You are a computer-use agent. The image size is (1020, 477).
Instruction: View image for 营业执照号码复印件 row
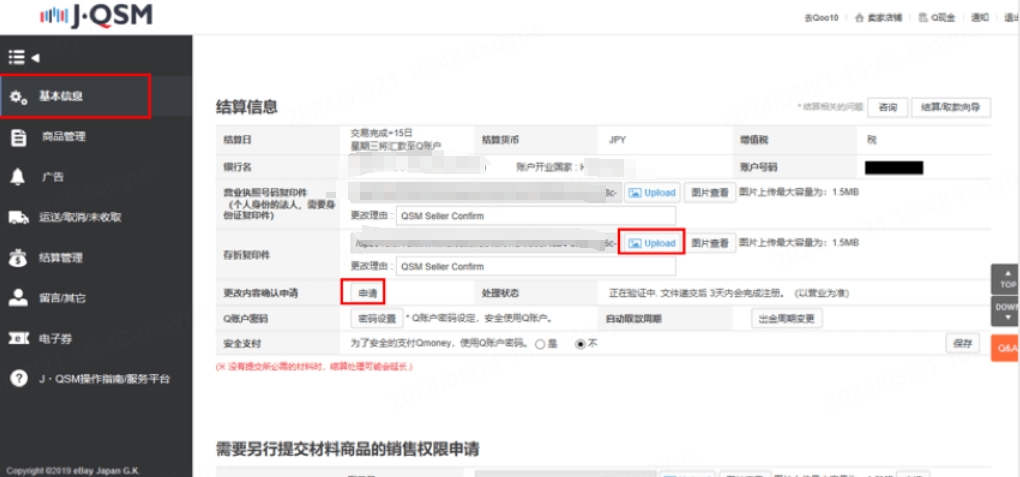coord(710,193)
